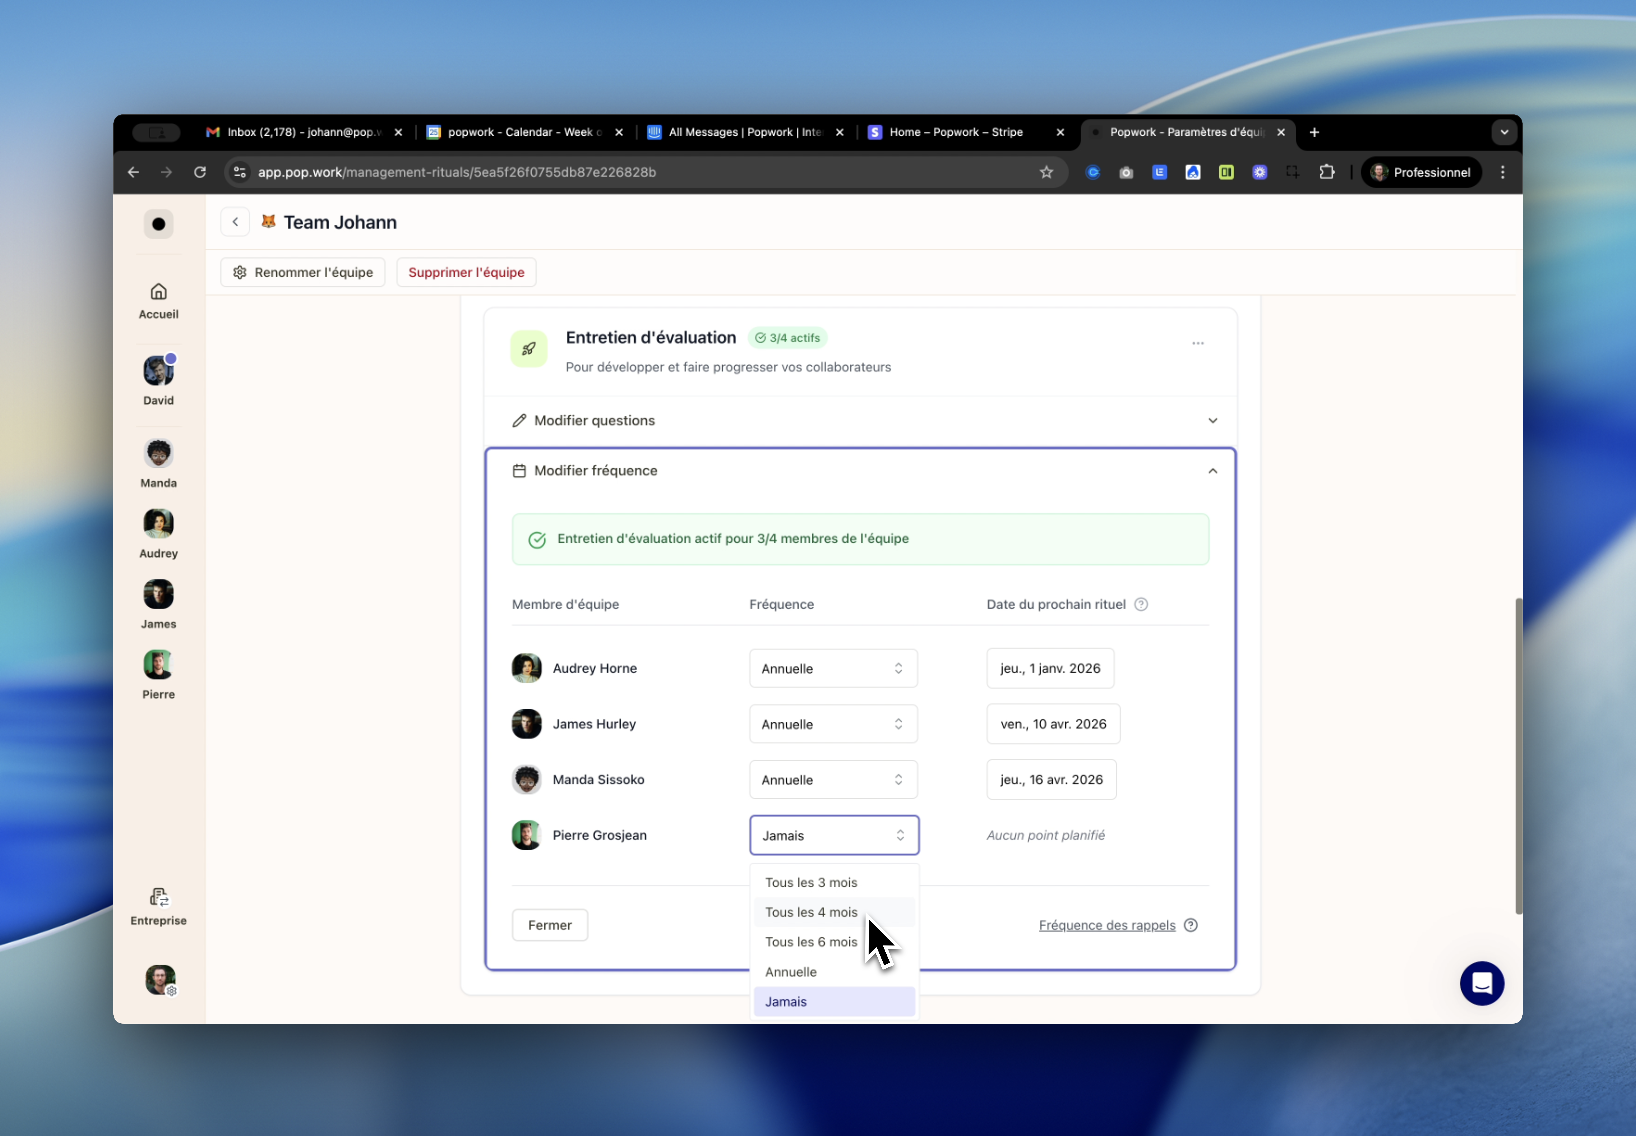Switch to the Stripe Home tab
The image size is (1636, 1136).
(965, 132)
